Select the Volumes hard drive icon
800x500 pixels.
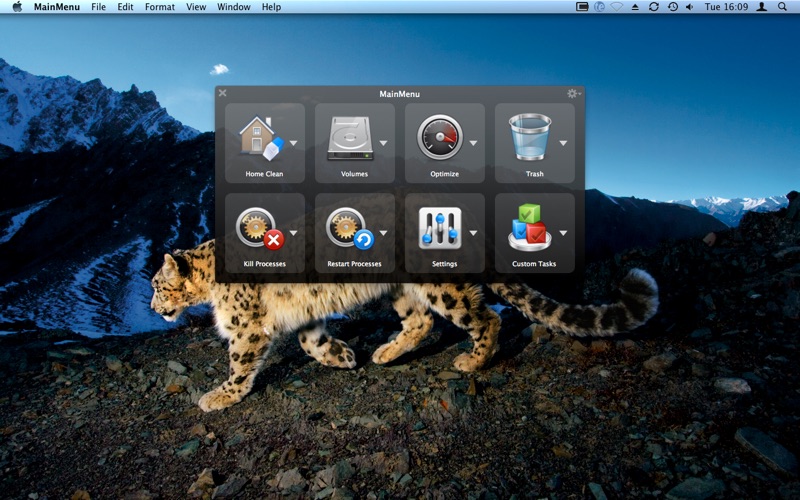[x=351, y=138]
